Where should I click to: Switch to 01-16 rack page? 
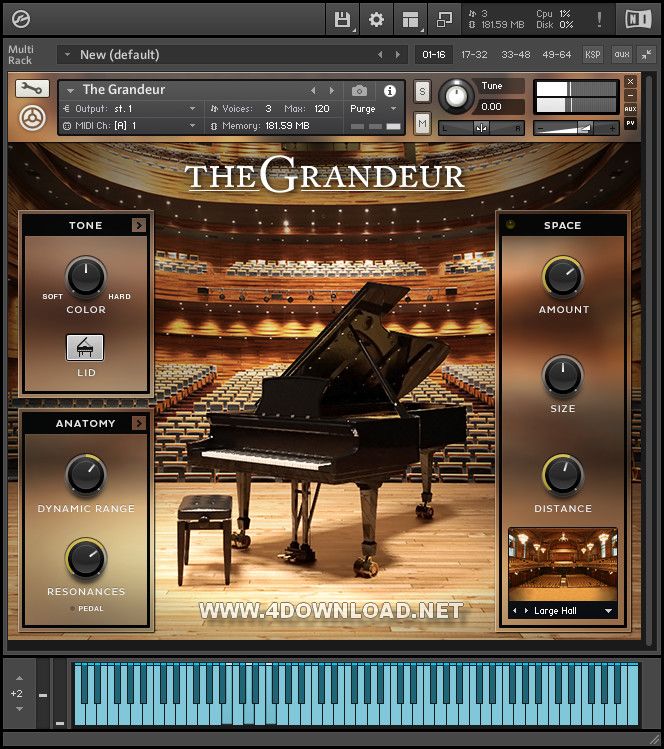[434, 54]
